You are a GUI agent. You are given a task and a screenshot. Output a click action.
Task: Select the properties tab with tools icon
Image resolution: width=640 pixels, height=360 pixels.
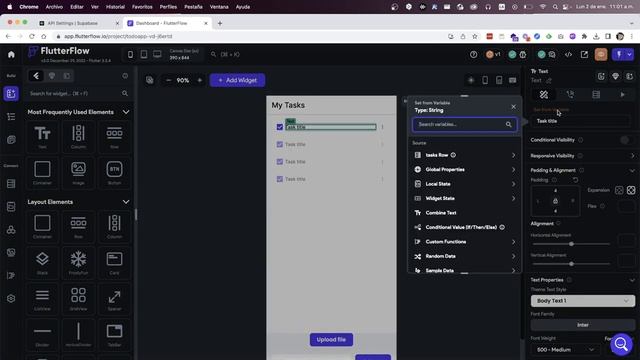544,95
